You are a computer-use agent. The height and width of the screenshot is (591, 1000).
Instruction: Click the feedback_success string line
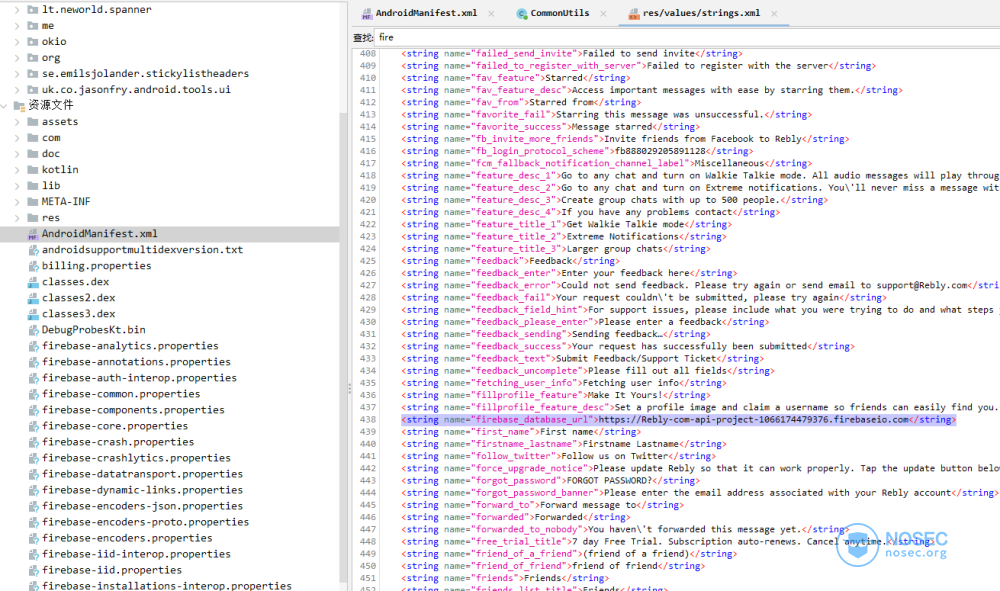[628, 346]
